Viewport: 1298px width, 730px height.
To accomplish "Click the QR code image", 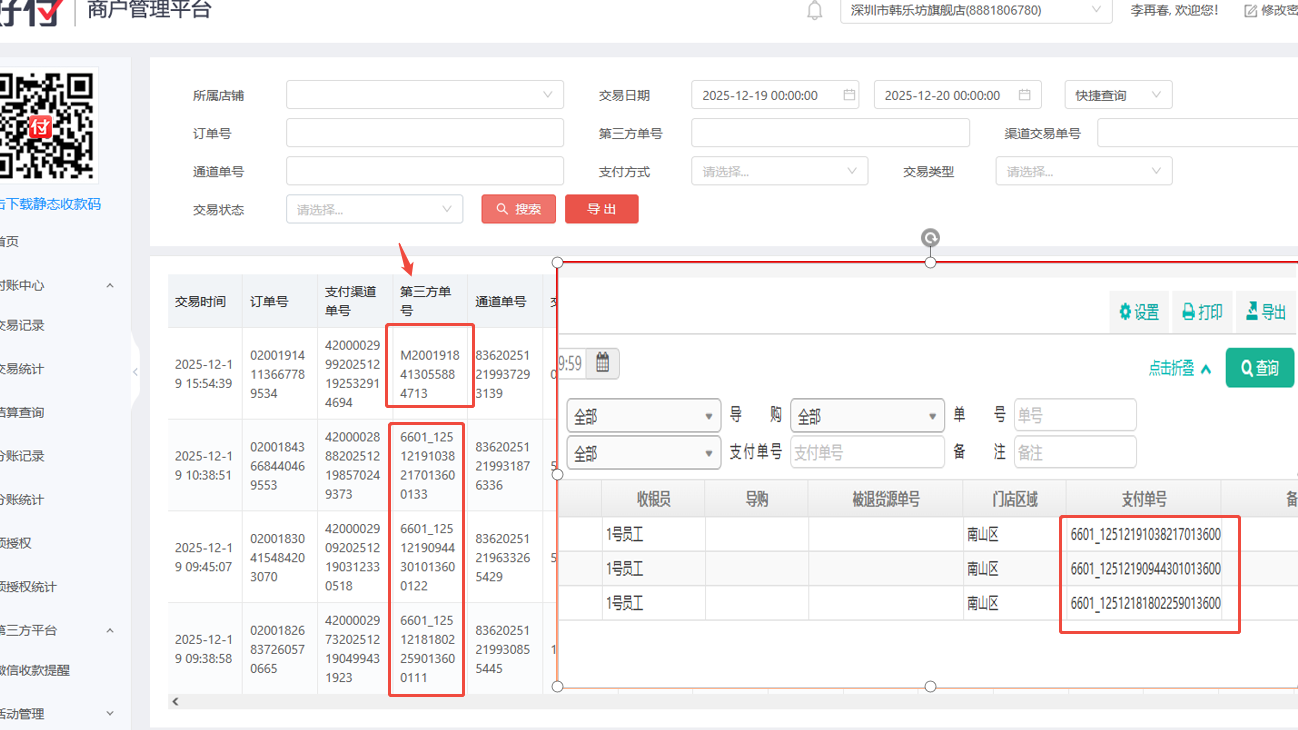I will (48, 126).
